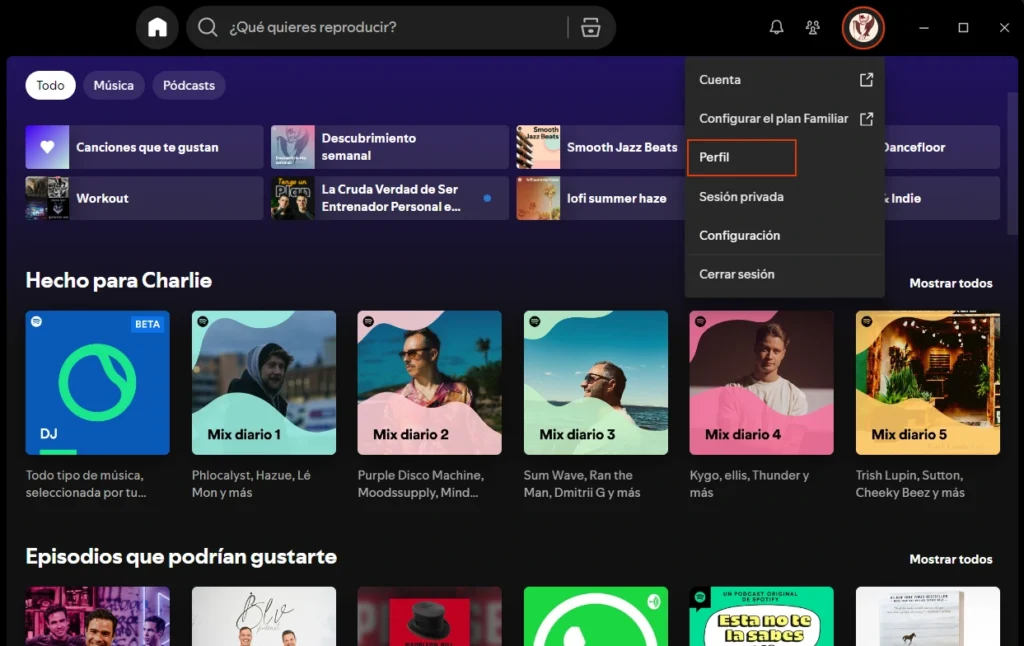Close the Spotify window
The width and height of the screenshot is (1024, 646).
[x=1004, y=27]
